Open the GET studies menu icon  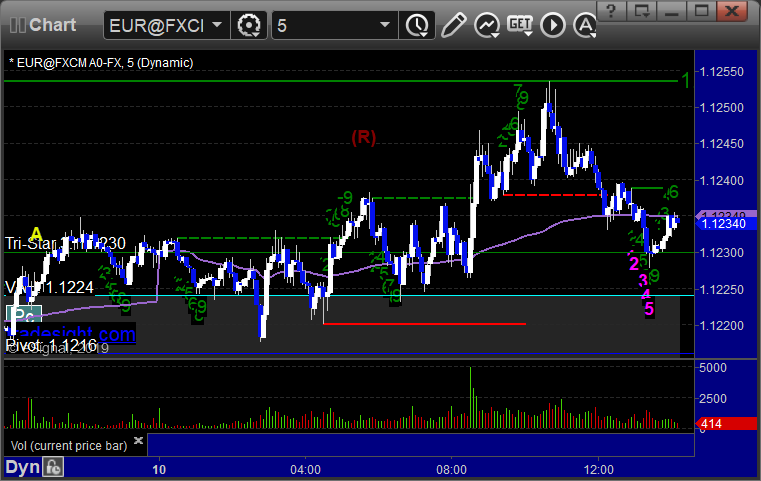[x=520, y=25]
